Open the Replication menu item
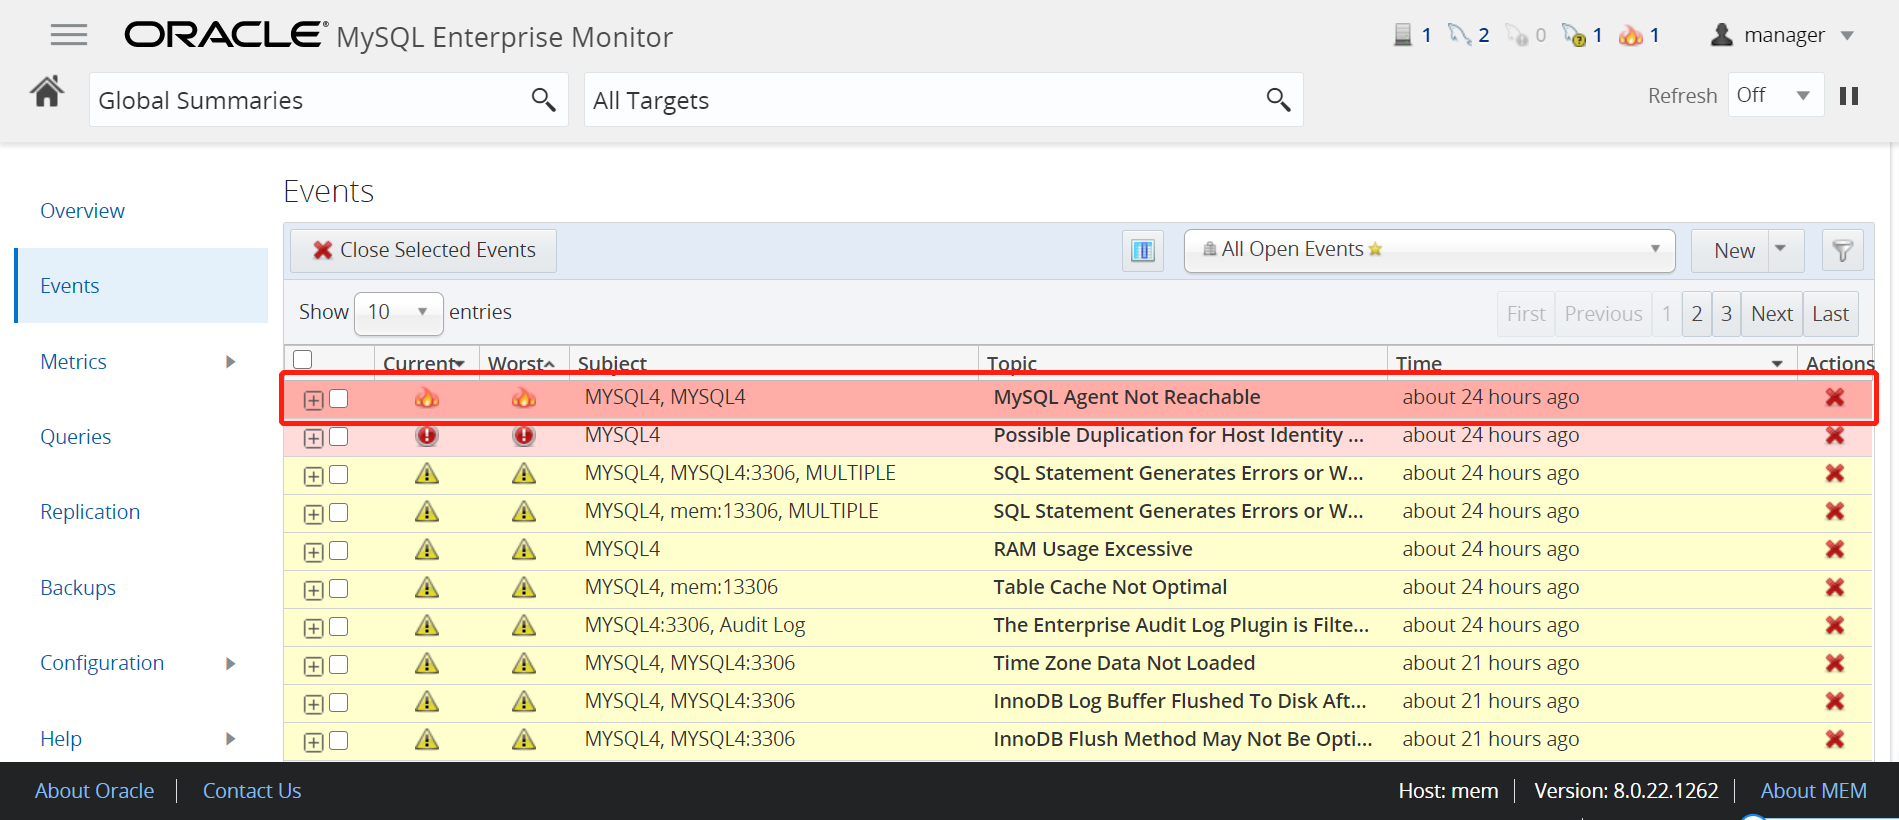 click(x=90, y=512)
